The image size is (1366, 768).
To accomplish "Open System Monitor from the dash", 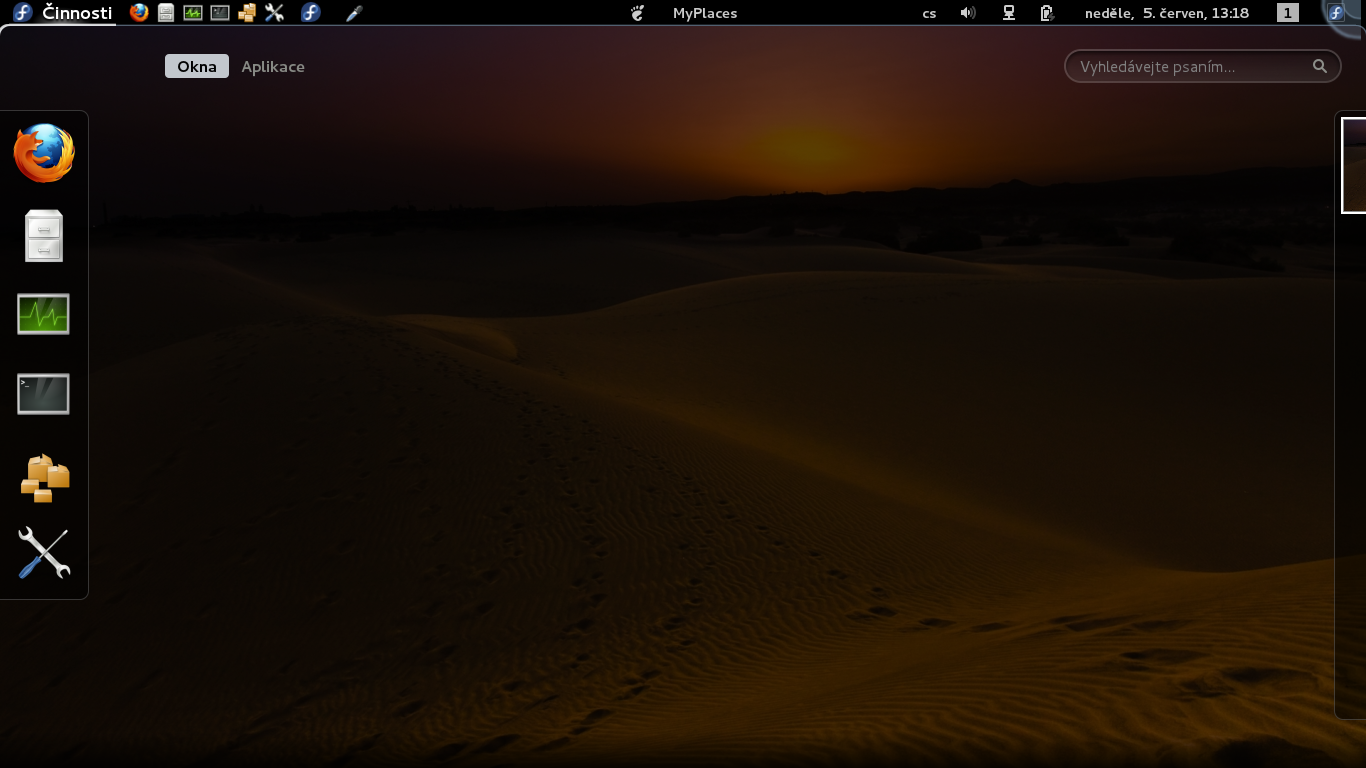I will [44, 314].
